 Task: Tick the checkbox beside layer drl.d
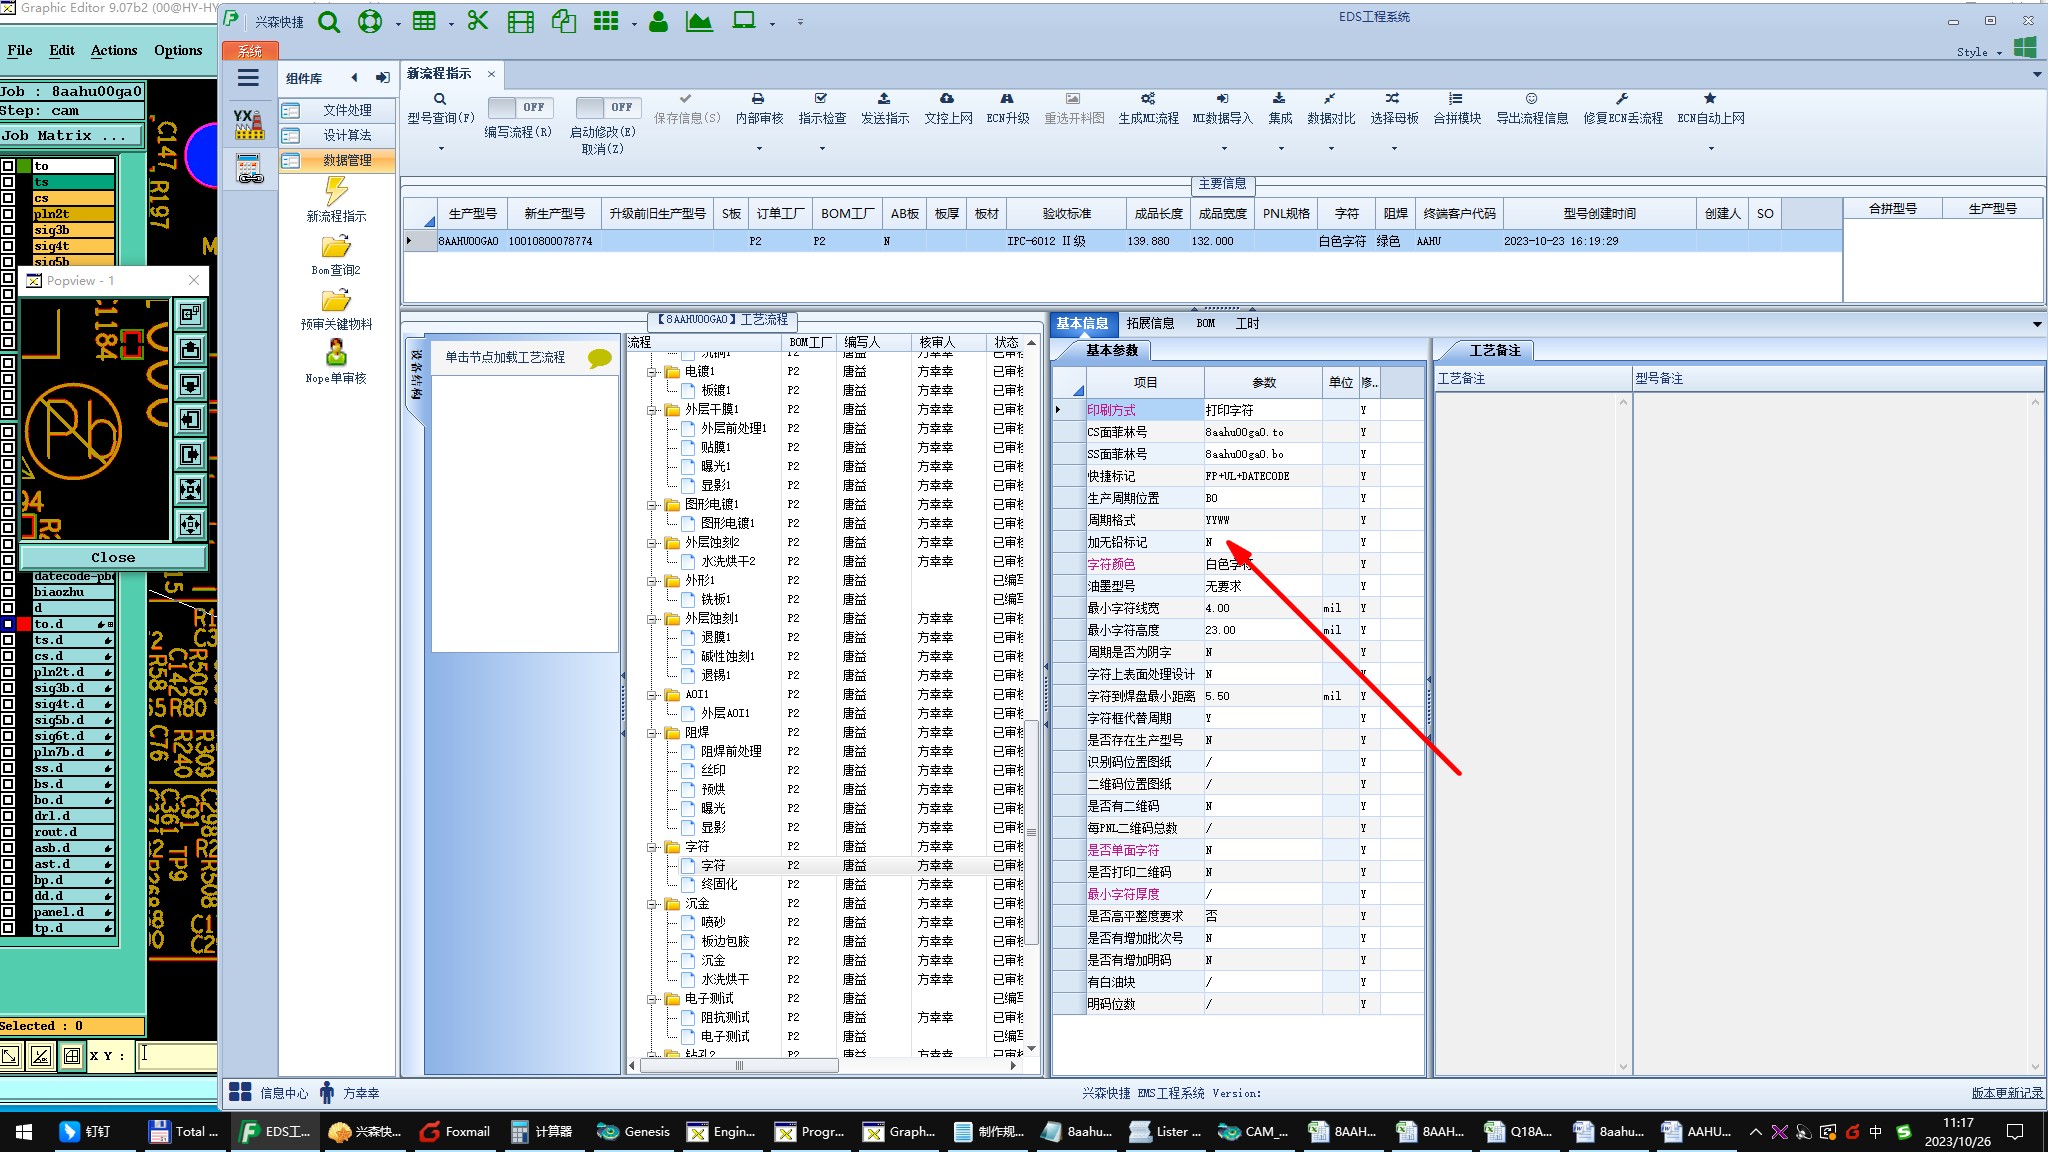click(8, 816)
